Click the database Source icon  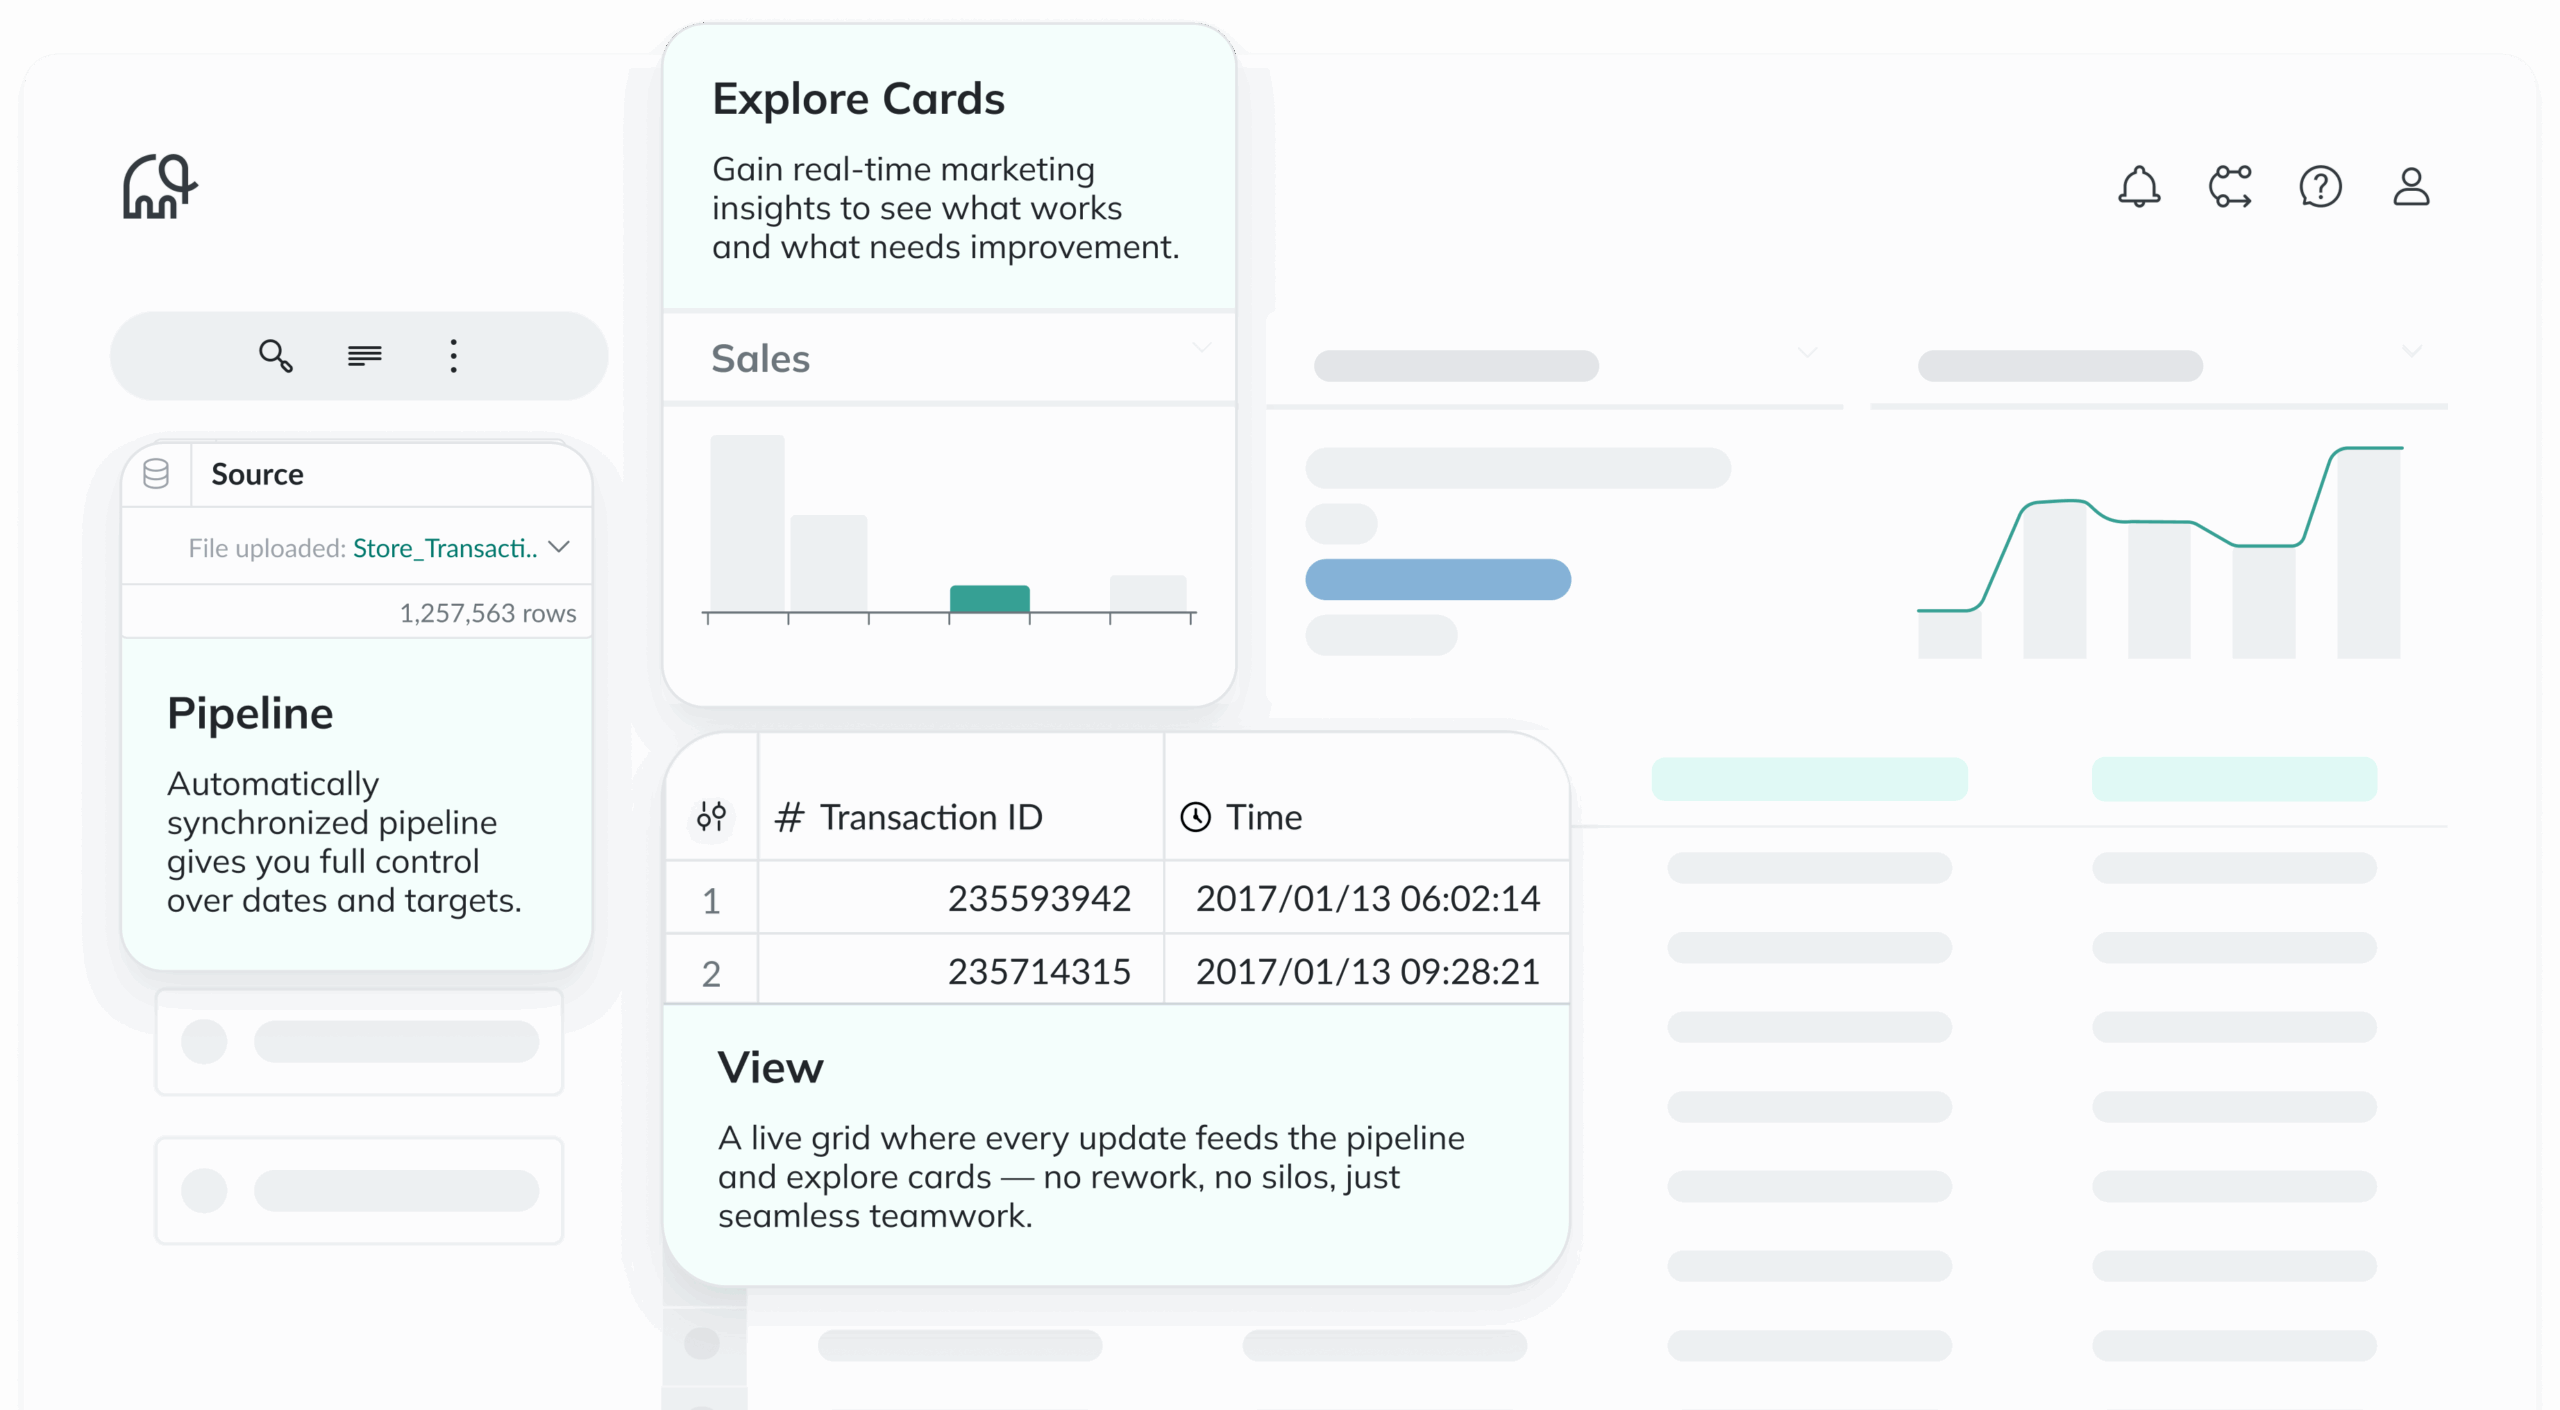(x=156, y=474)
